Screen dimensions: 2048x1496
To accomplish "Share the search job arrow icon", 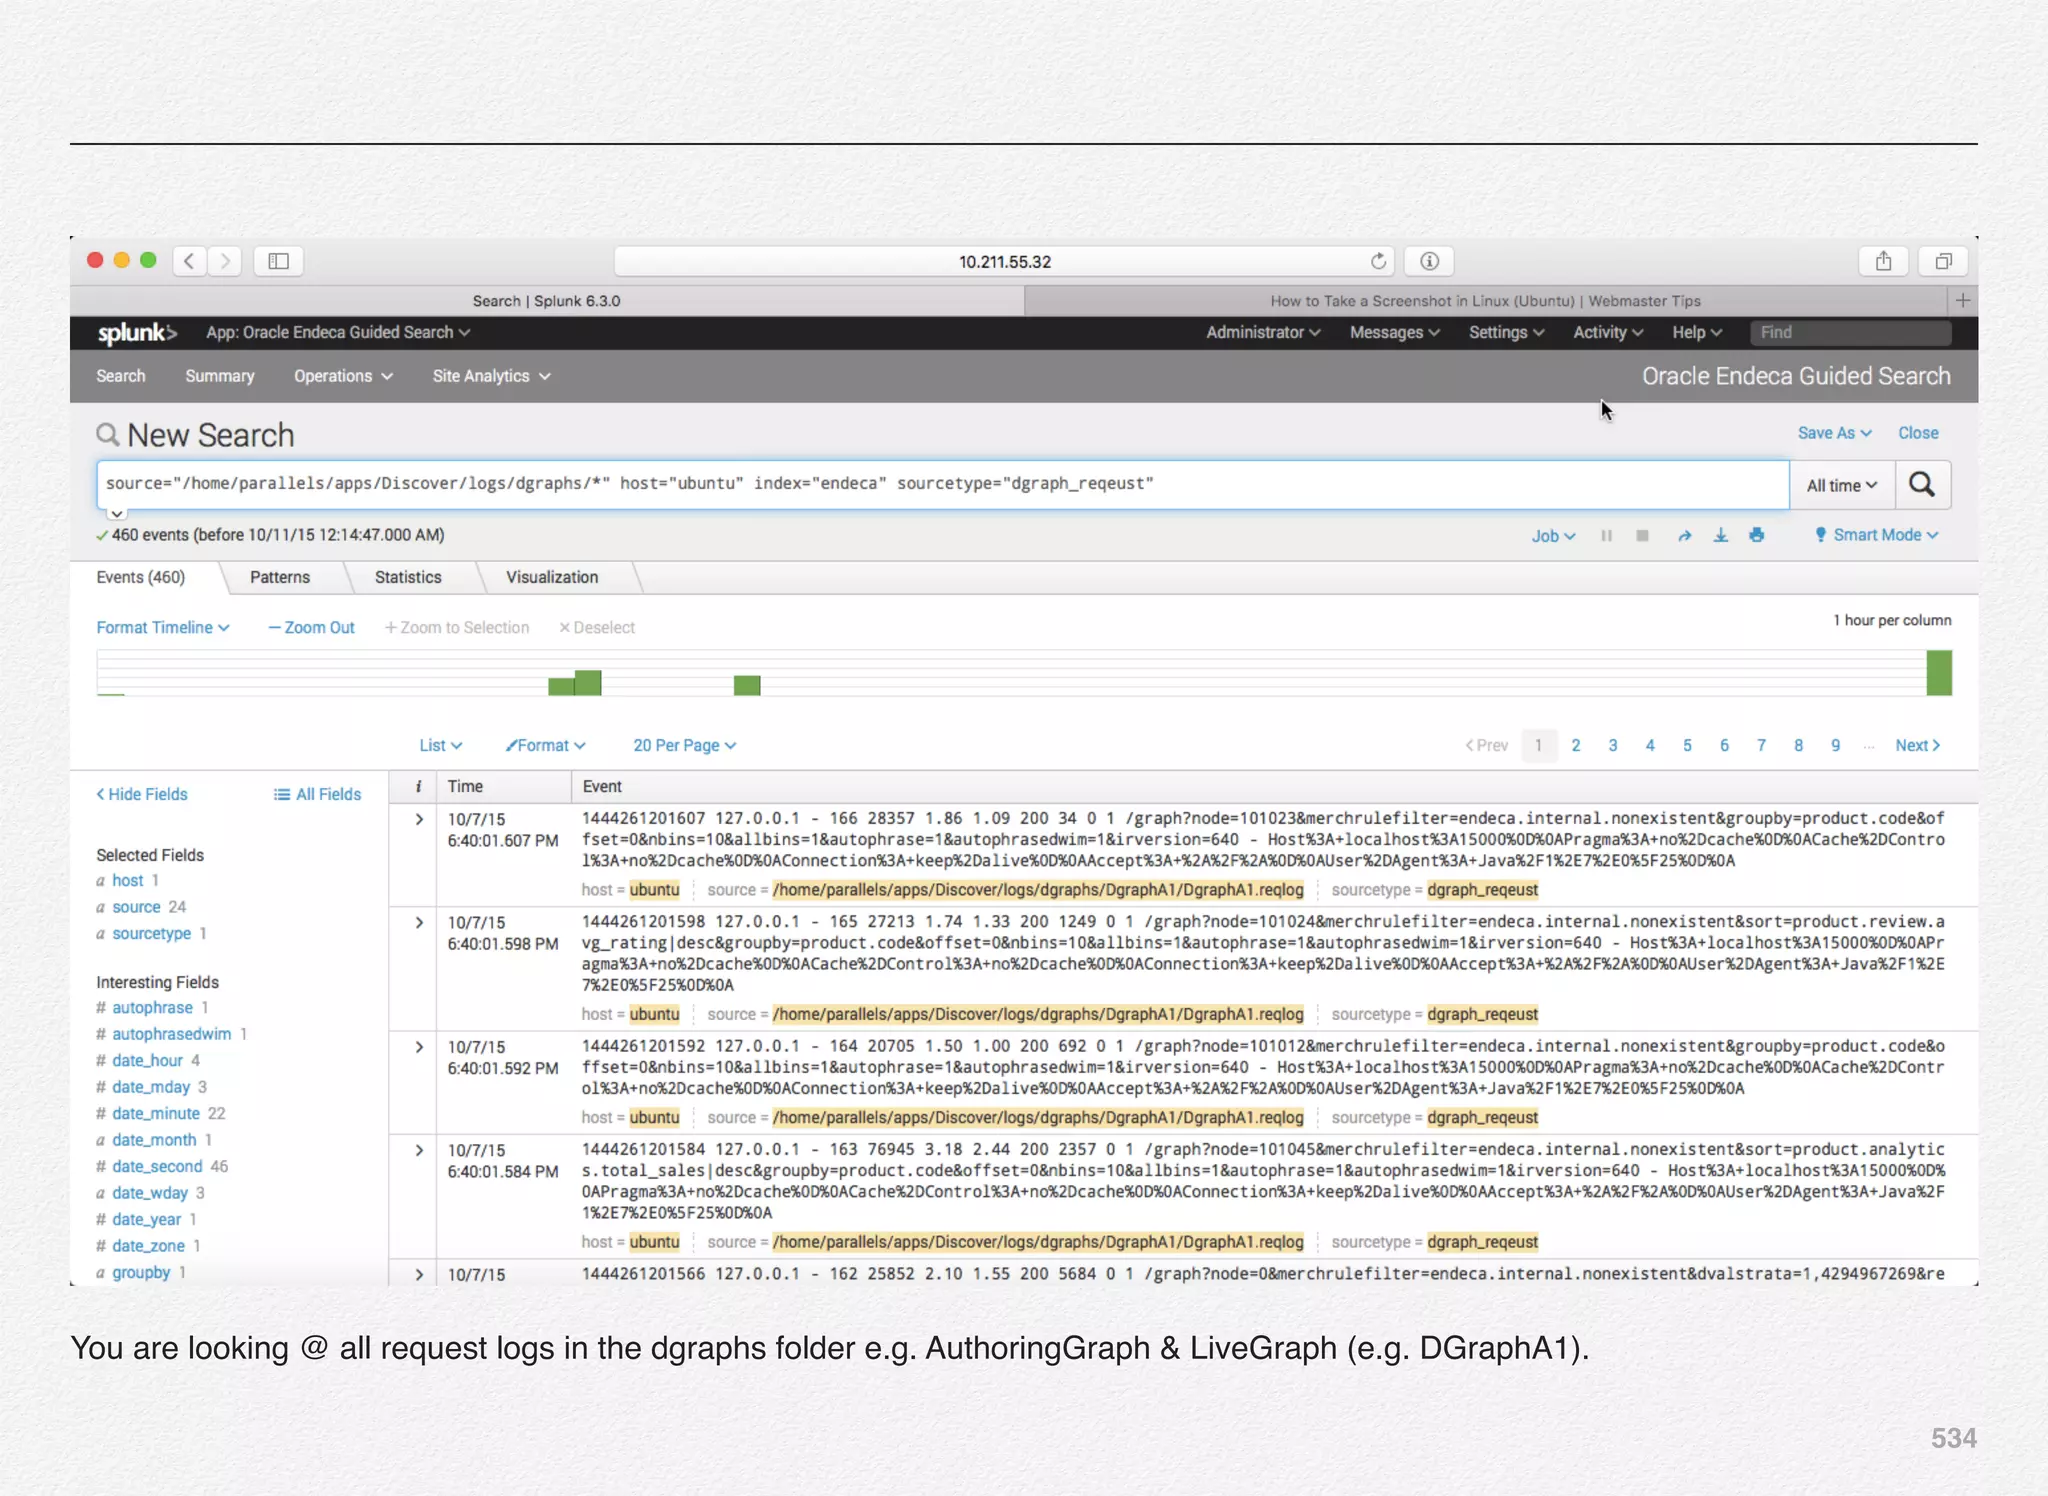I will coord(1684,536).
